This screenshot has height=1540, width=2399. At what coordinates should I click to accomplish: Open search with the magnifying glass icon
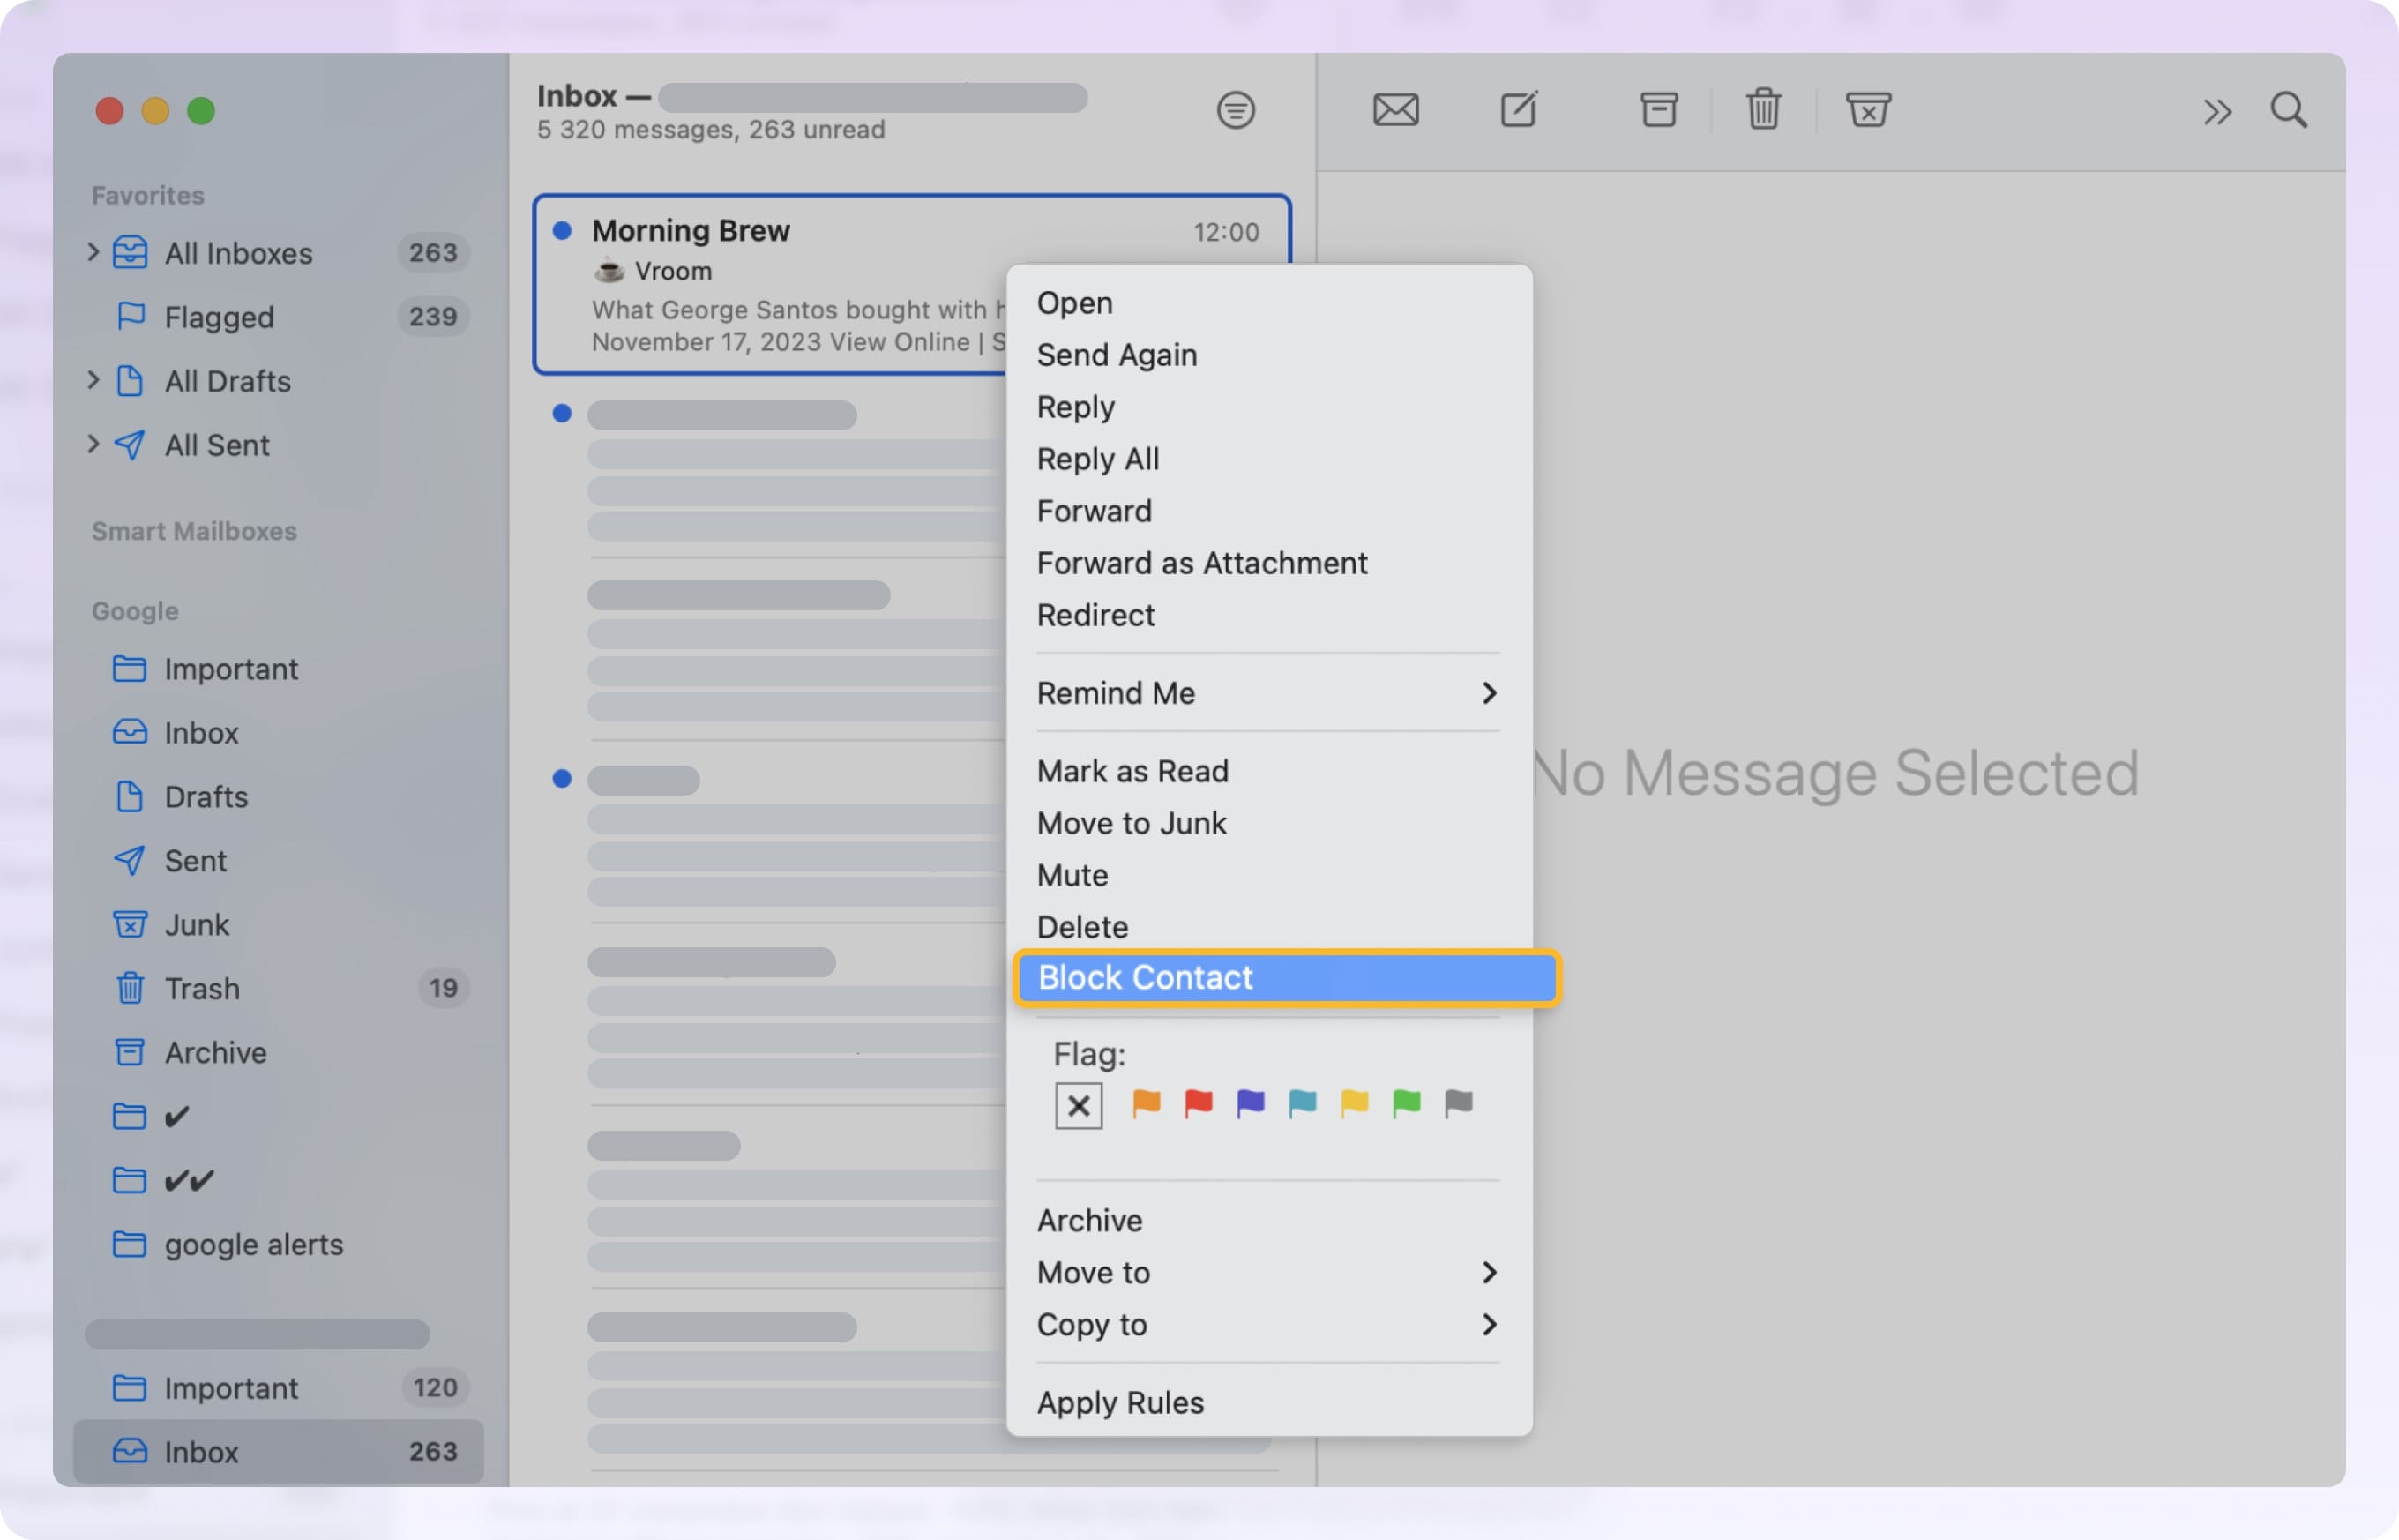[x=2288, y=111]
